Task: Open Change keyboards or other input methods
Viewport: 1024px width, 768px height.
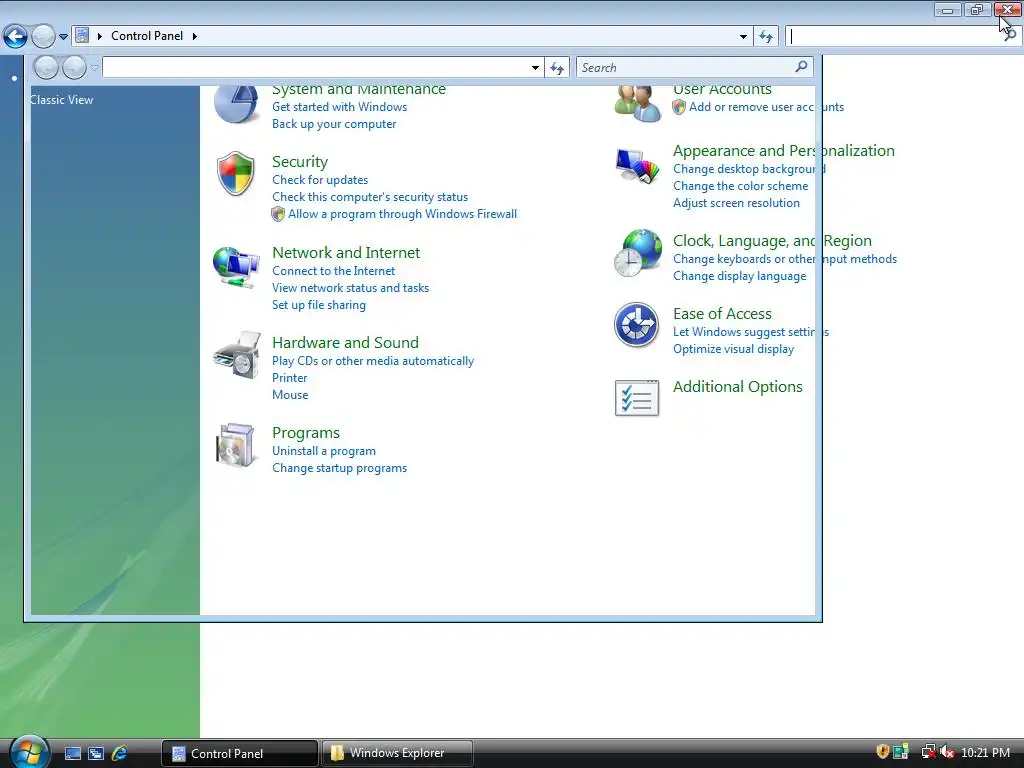Action: [x=785, y=259]
